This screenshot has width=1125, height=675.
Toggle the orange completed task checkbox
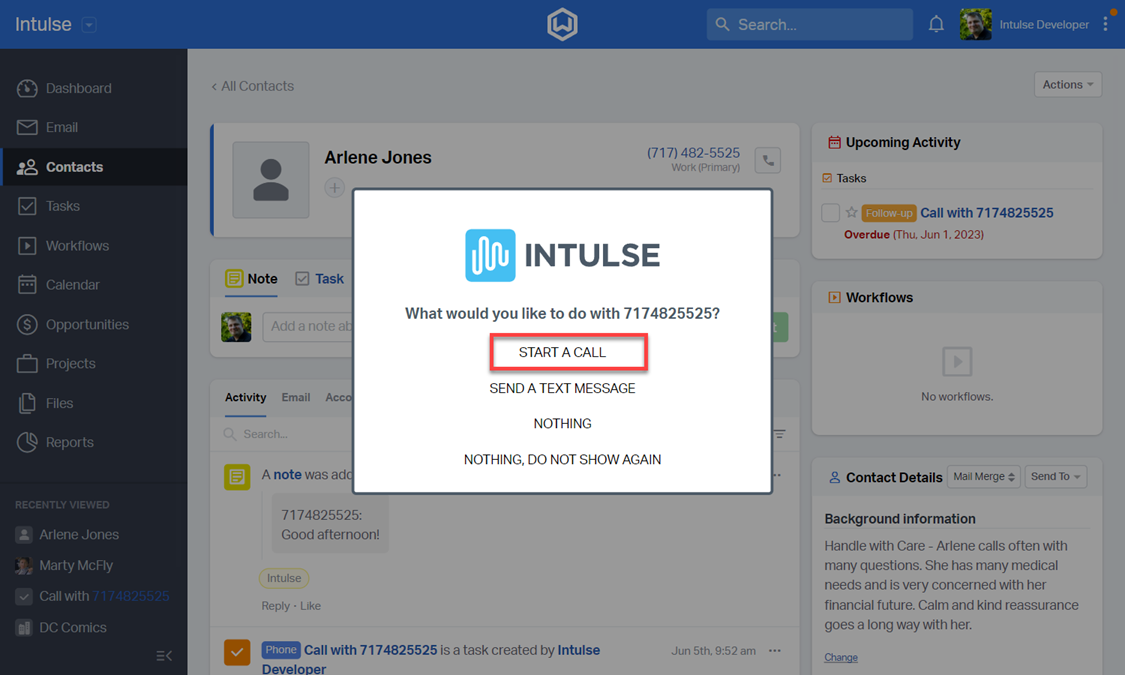(x=237, y=653)
